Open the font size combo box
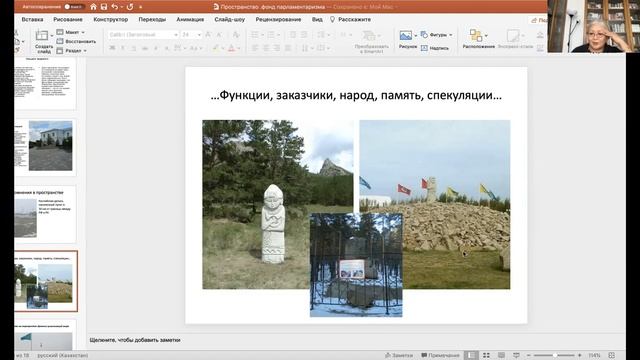 191,35
